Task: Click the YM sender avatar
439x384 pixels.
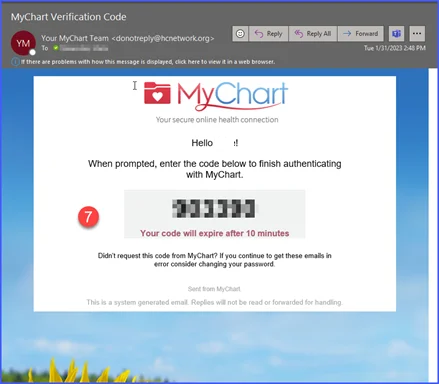Action: pos(23,43)
